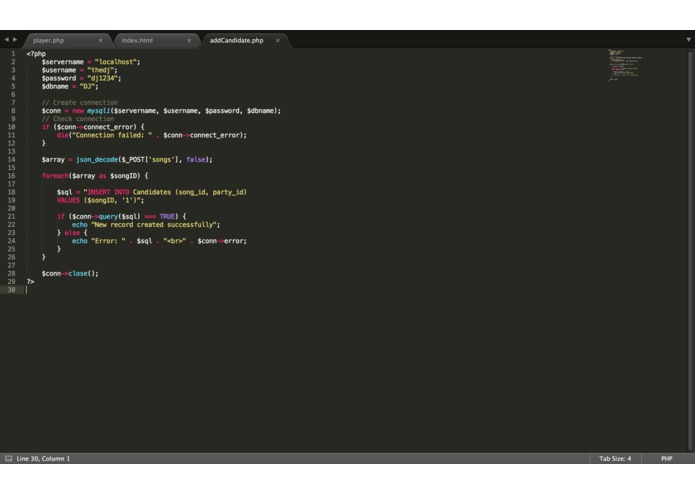Click echo "New record created successfully" line
Viewport: 695px width, 494px height.
146,225
